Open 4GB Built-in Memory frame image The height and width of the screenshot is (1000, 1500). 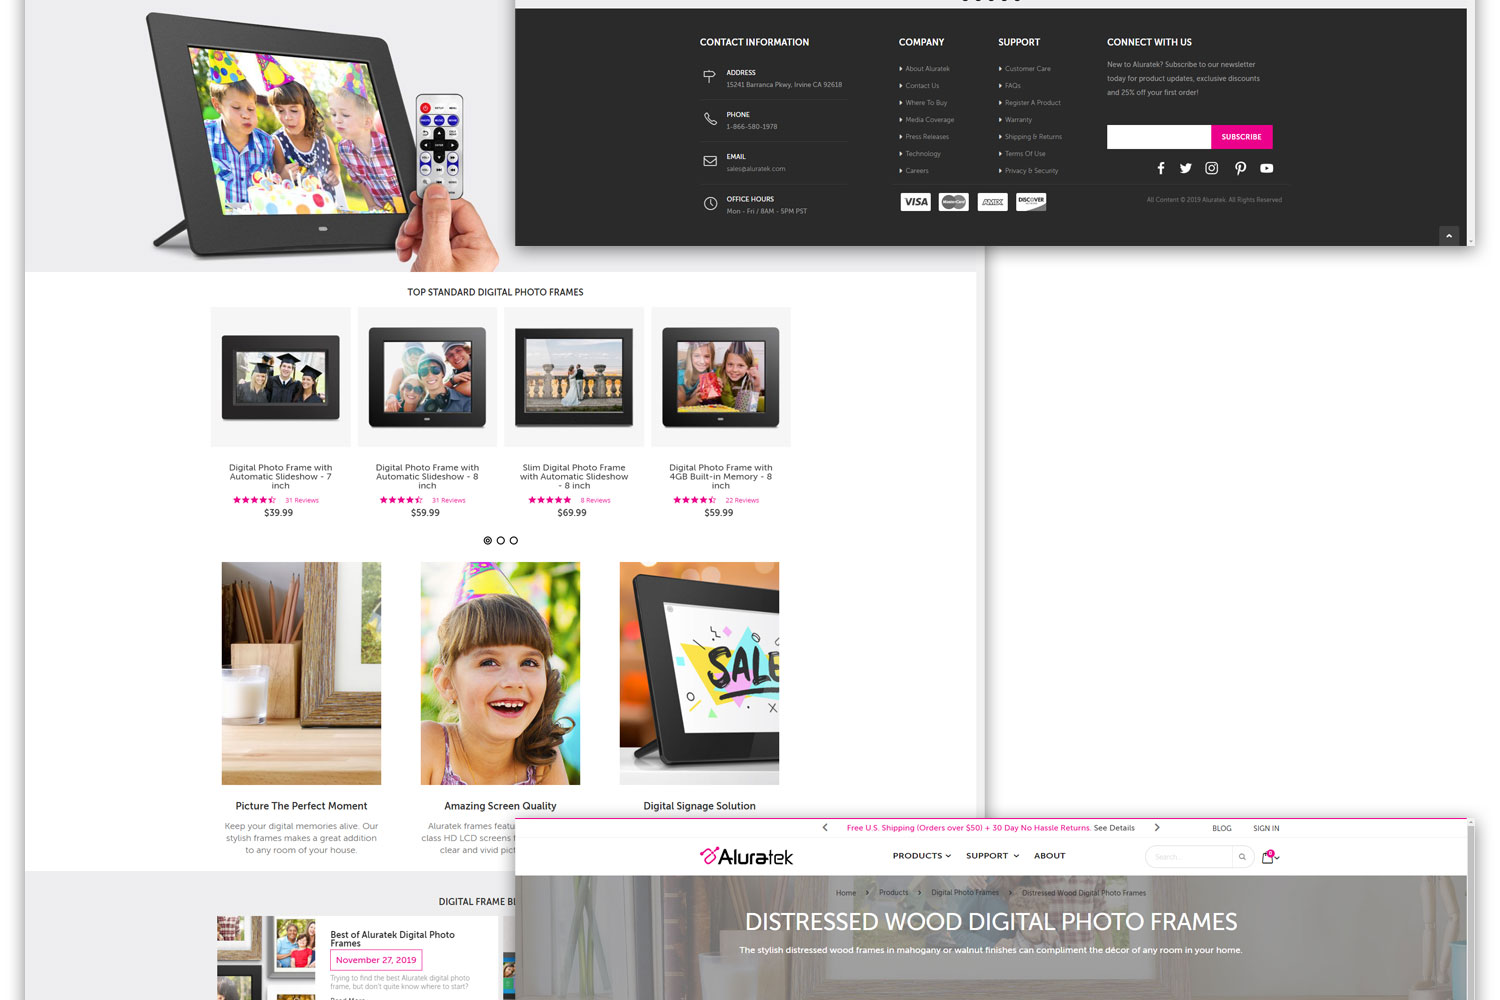click(721, 377)
